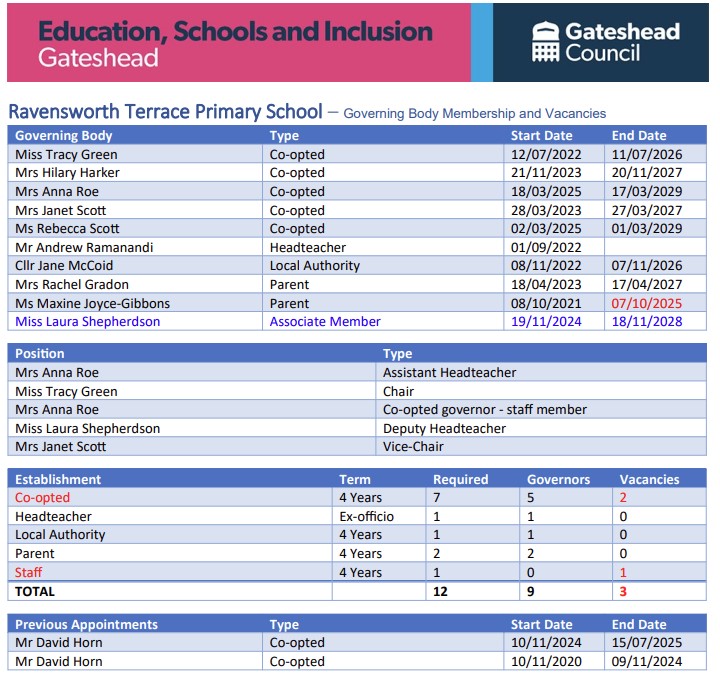Screen dimensions: 720x680
Task: Select the 'Associate Member' type
Action: click(x=325, y=321)
